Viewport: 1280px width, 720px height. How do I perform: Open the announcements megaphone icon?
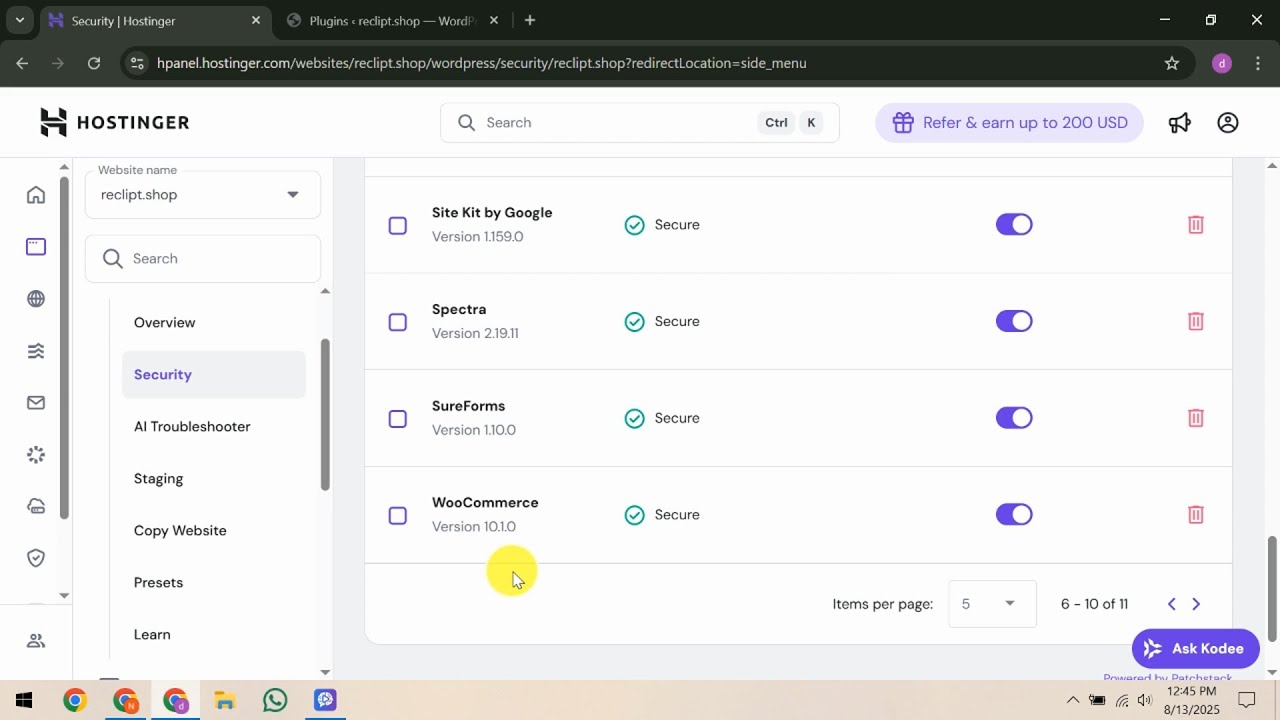click(x=1180, y=122)
